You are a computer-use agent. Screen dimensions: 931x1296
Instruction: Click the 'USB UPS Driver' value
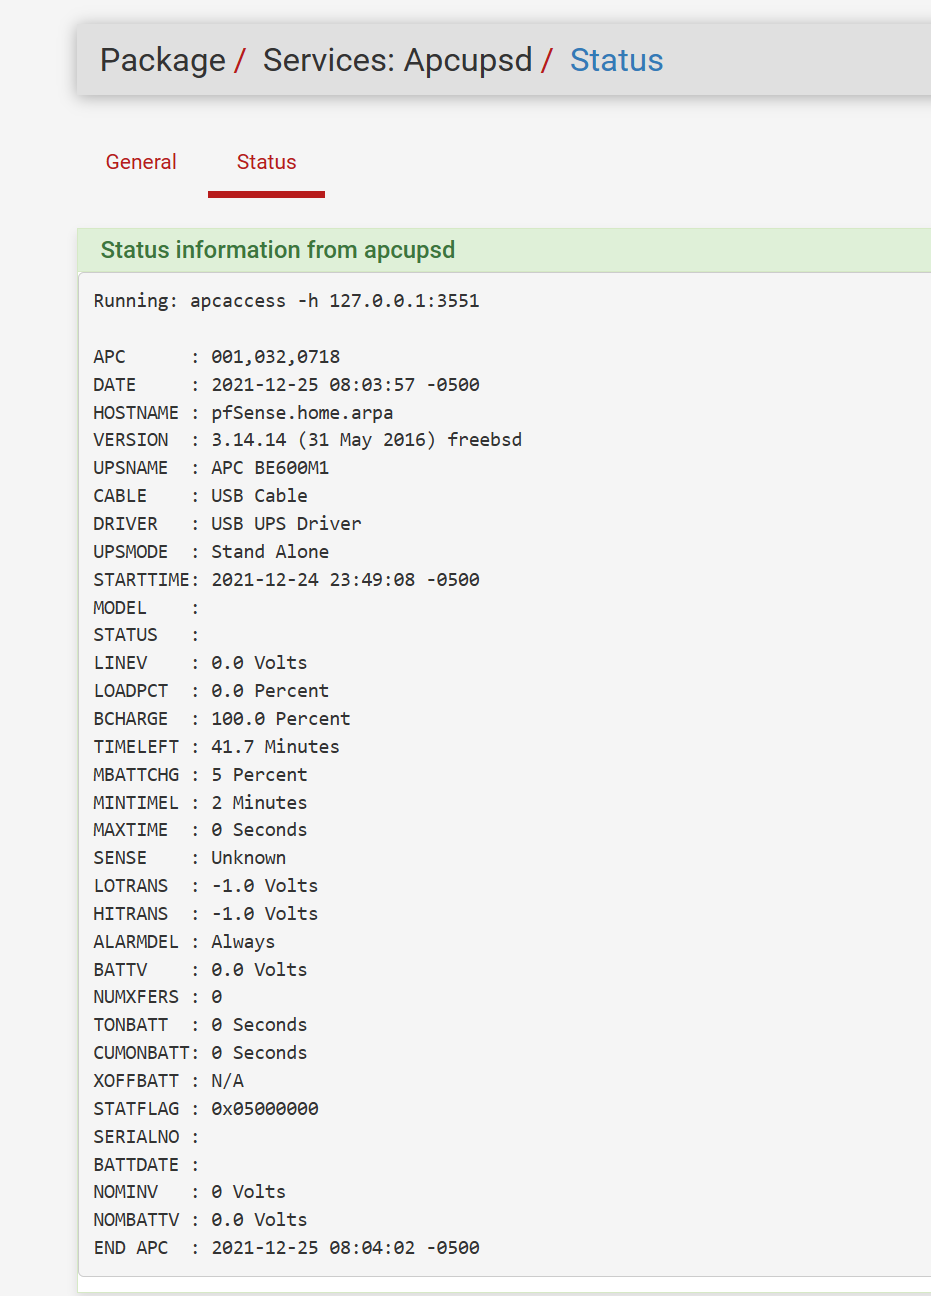tap(287, 524)
